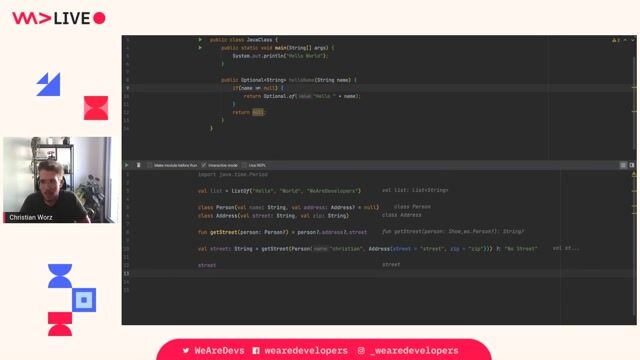Click the Christian Worz webcam thumbnail
The image size is (640, 360).
click(59, 180)
